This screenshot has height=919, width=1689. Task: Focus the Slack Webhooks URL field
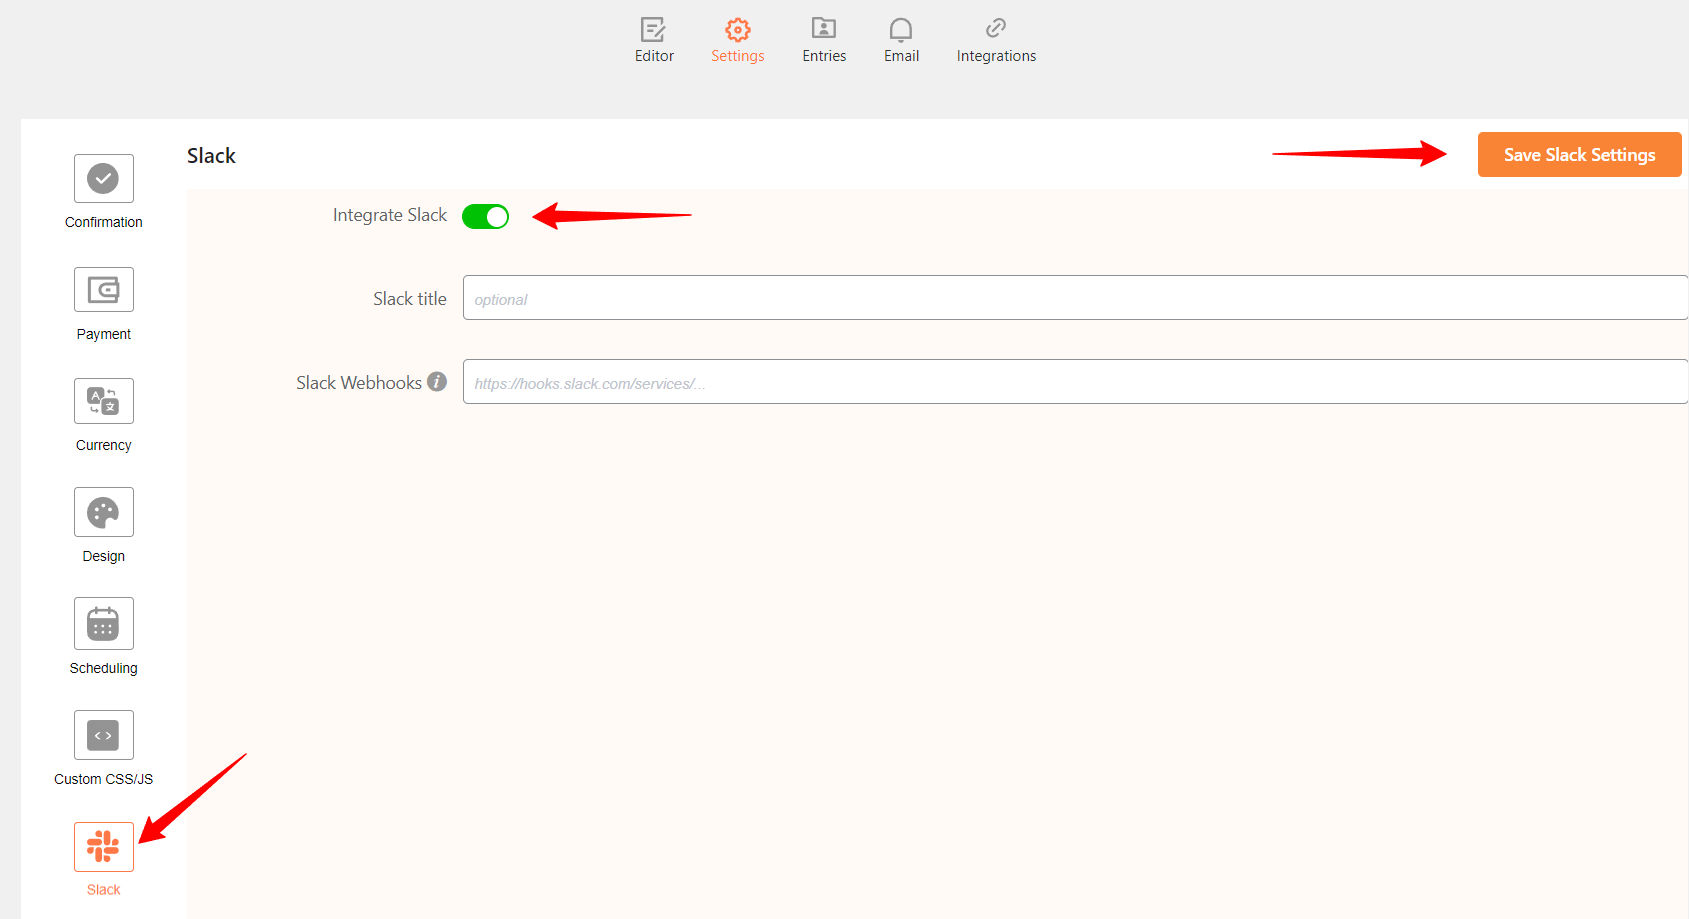pos(1075,382)
